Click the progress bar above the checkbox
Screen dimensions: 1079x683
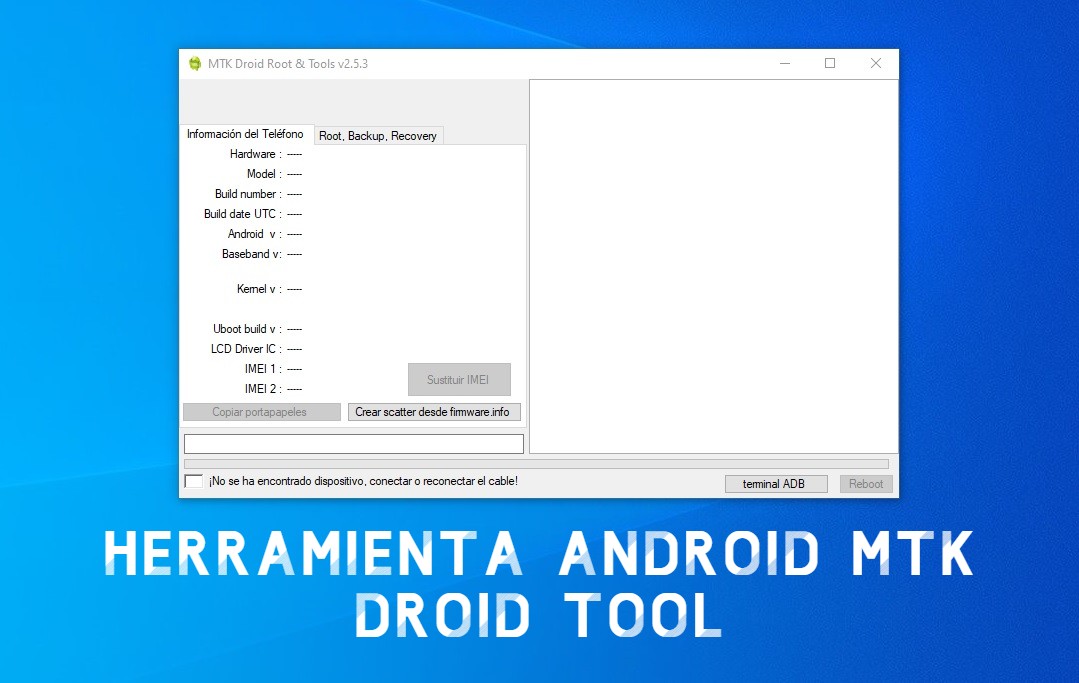(536, 463)
